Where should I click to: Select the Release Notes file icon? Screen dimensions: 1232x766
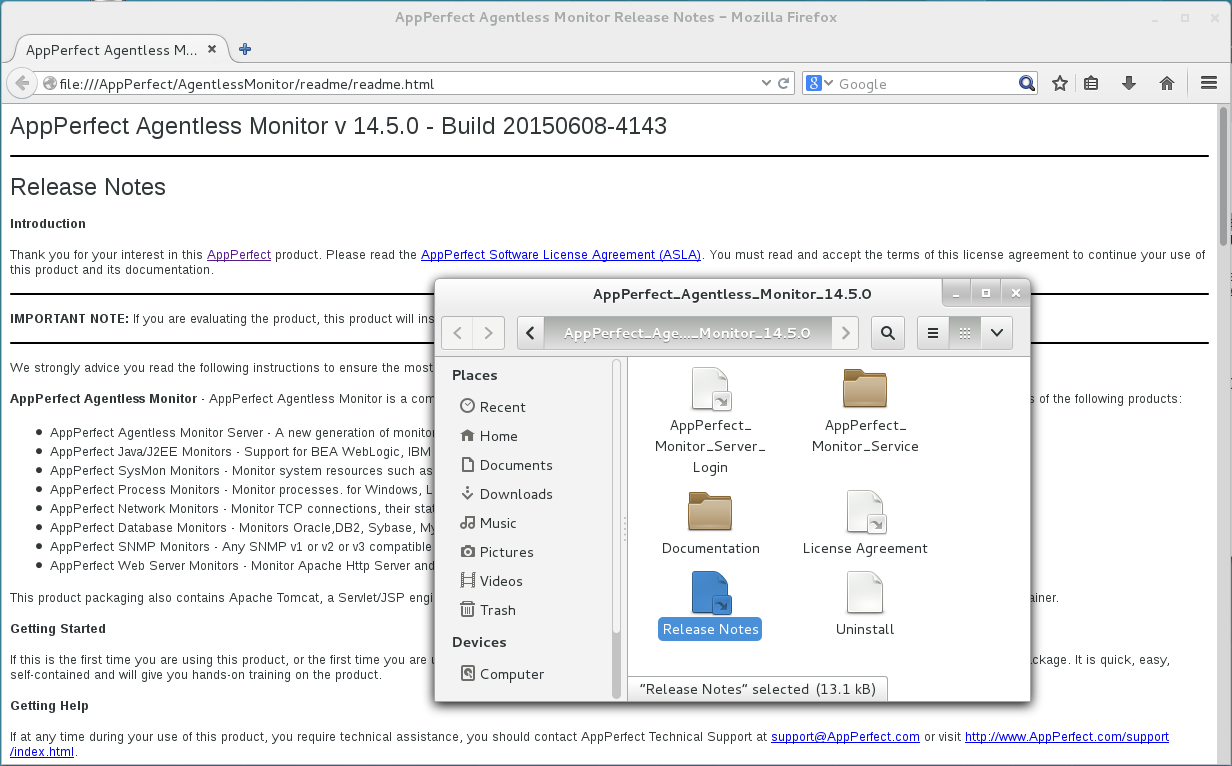coord(711,593)
